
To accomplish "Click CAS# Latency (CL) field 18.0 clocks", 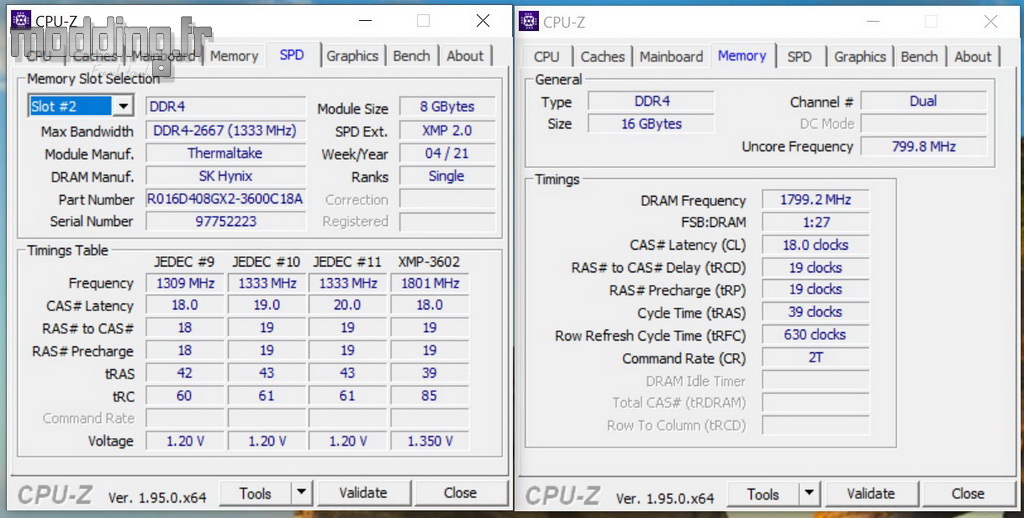I will (816, 246).
